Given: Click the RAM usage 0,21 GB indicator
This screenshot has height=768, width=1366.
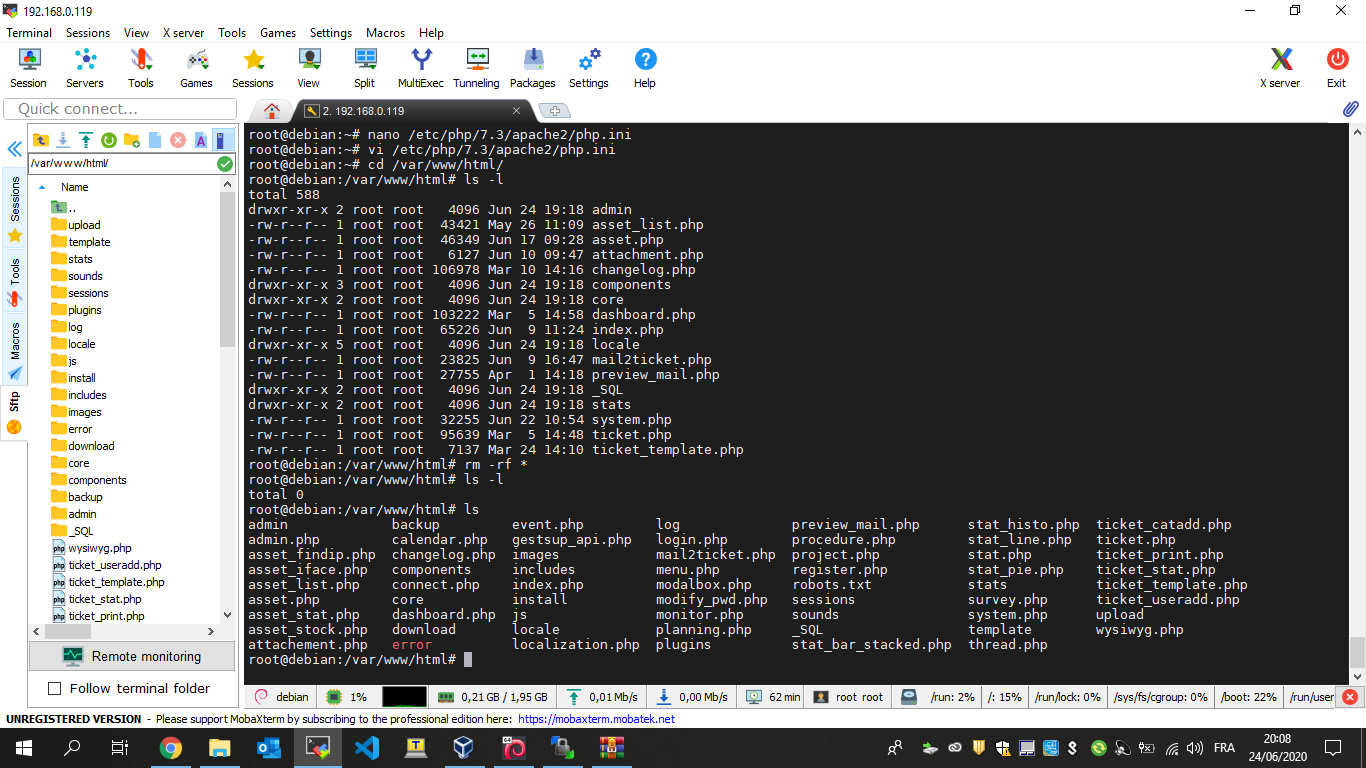Looking at the screenshot, I should 493,697.
